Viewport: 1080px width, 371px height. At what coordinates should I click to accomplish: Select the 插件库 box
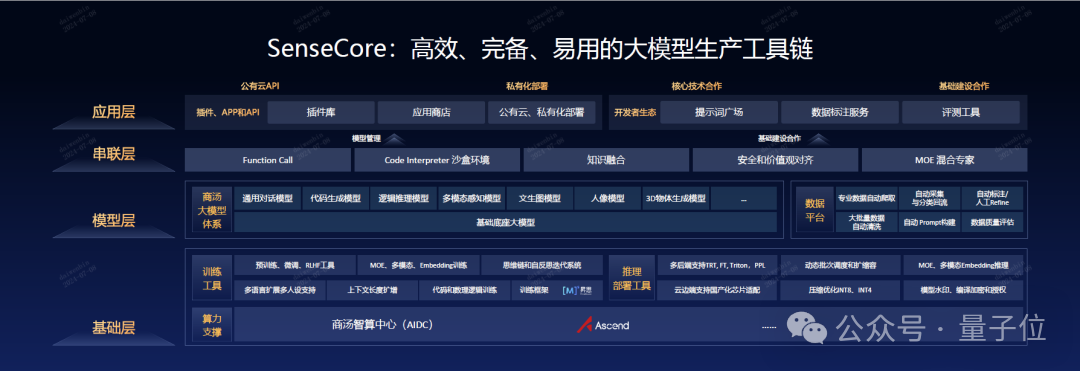point(321,112)
